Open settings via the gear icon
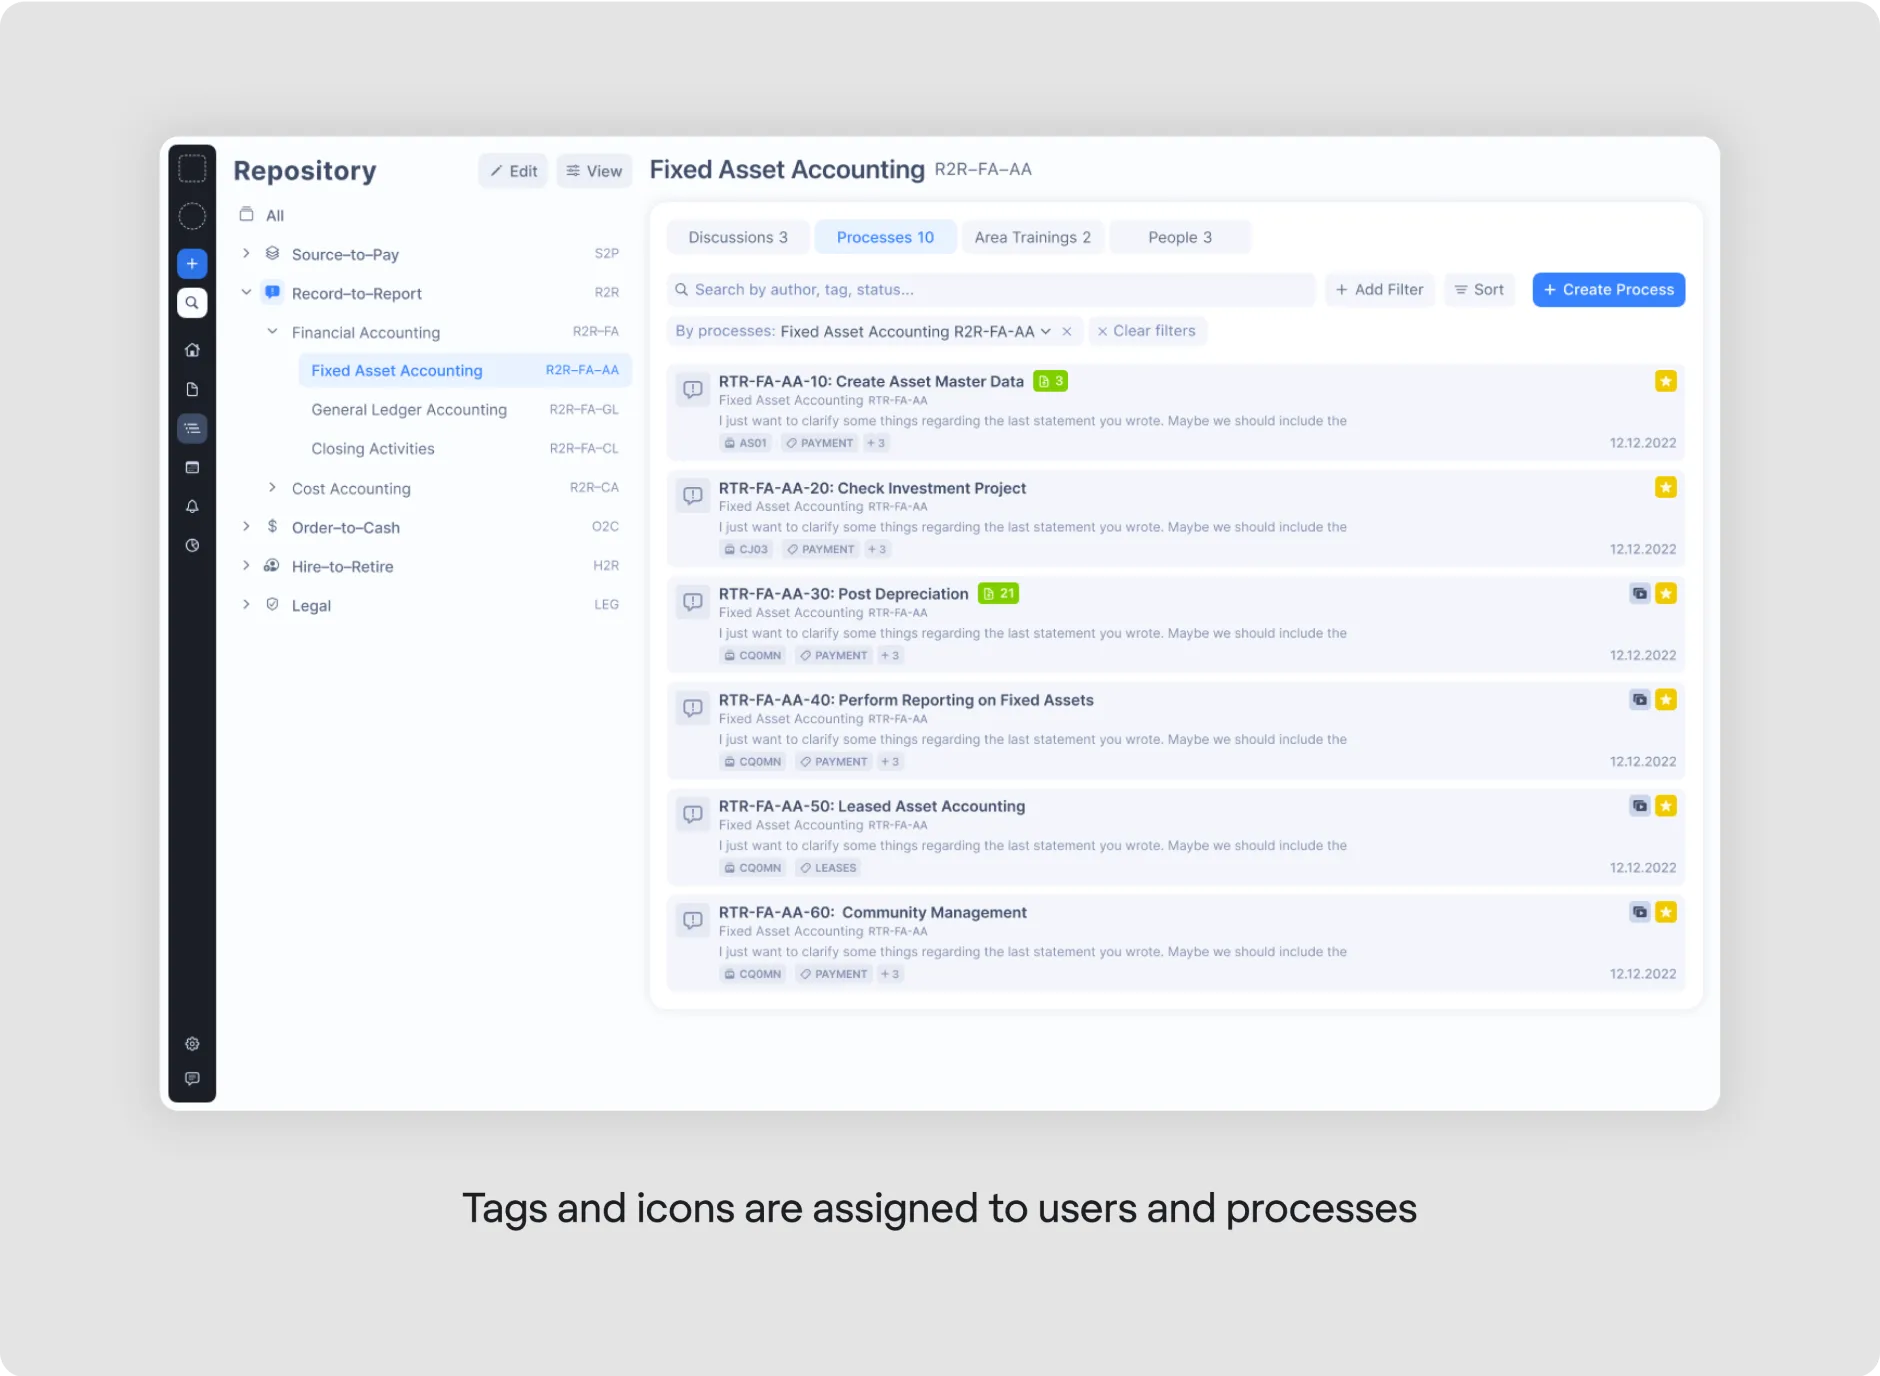The width and height of the screenshot is (1880, 1376). pyautogui.click(x=192, y=1043)
